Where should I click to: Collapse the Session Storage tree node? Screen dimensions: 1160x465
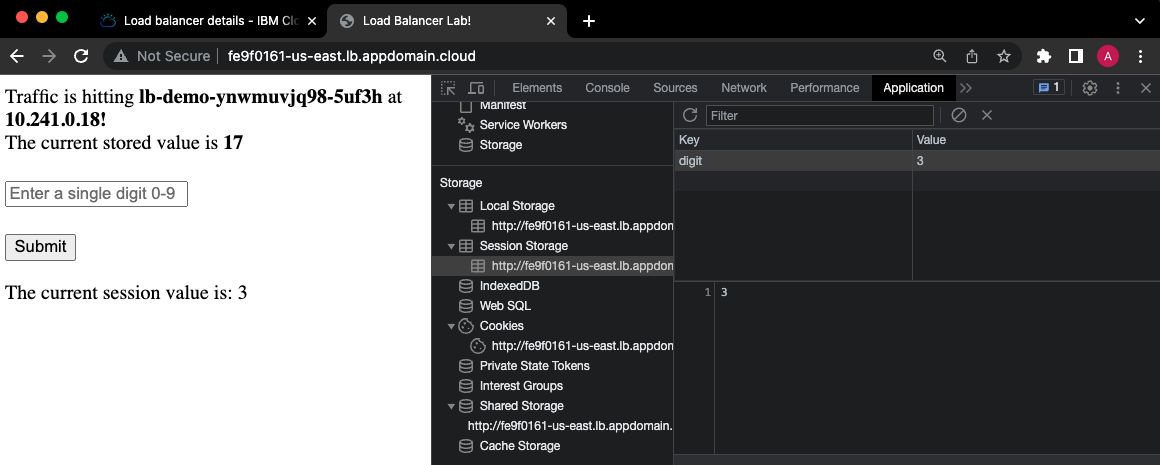451,246
